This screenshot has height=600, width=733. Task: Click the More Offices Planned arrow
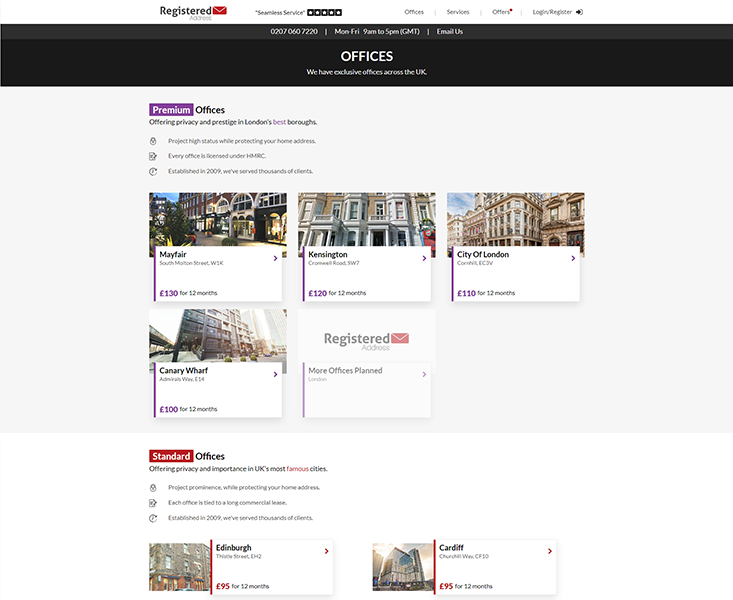(424, 374)
